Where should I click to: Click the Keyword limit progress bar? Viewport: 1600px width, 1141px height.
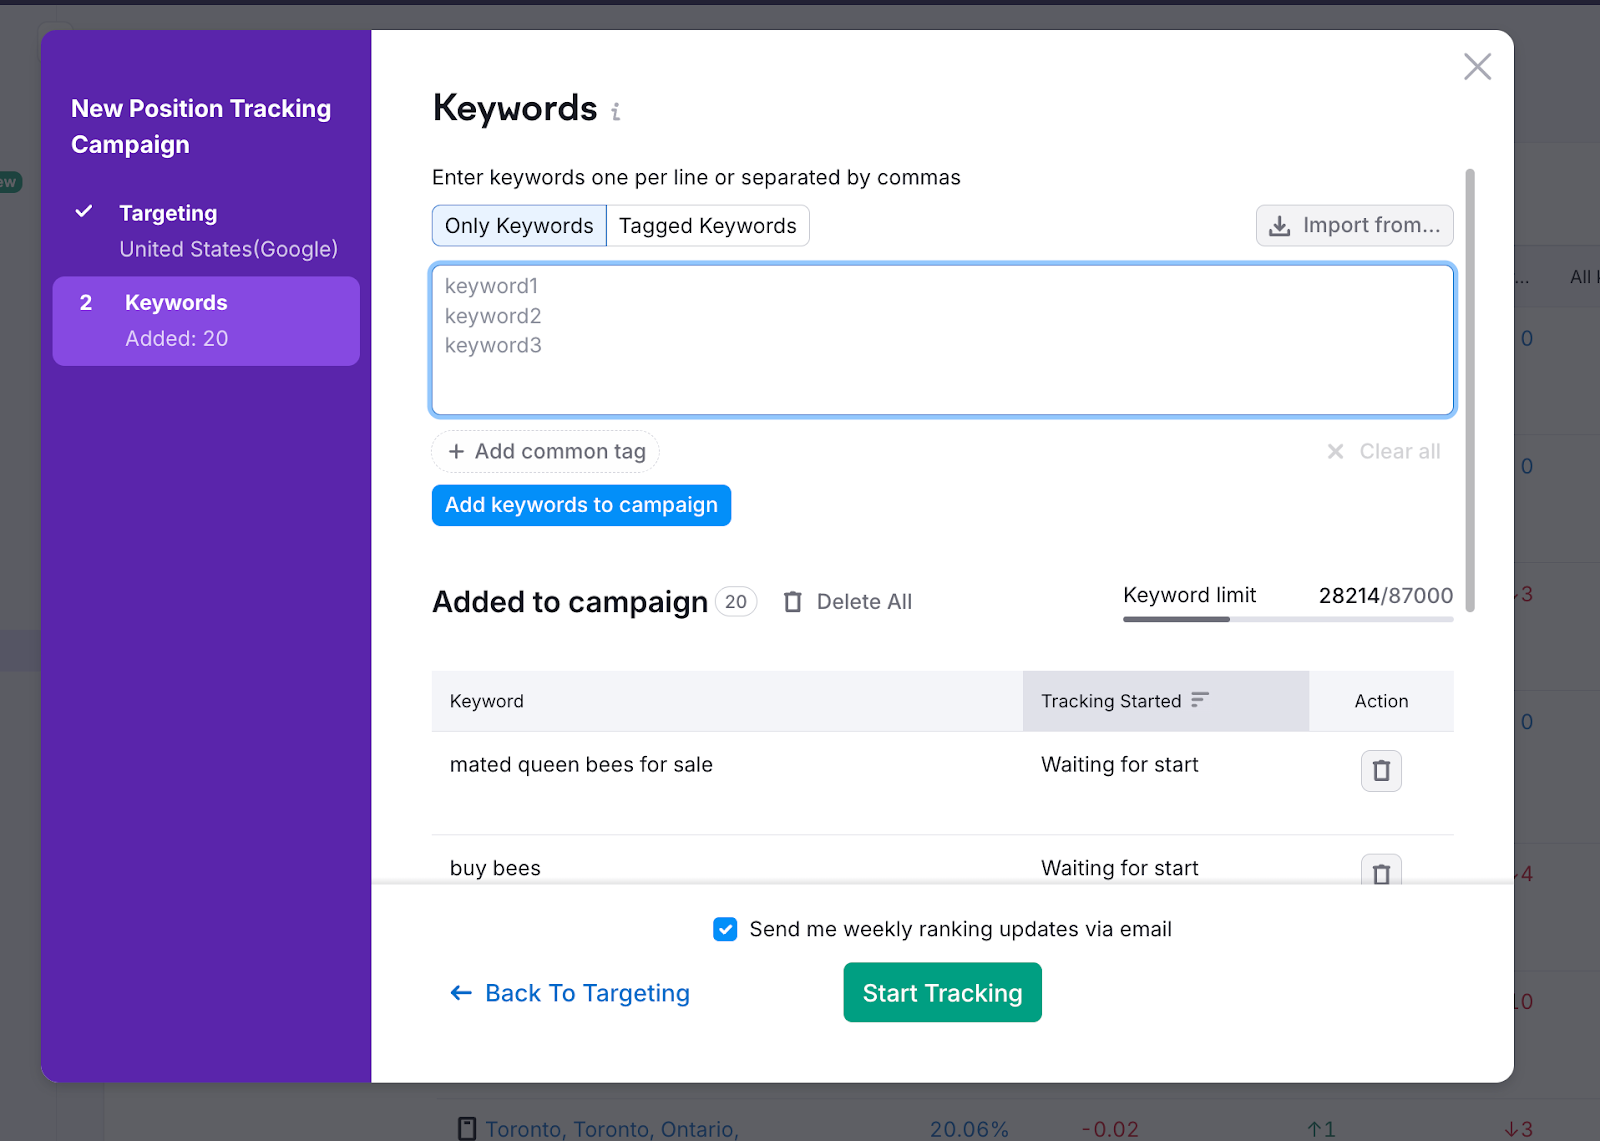coord(1287,620)
